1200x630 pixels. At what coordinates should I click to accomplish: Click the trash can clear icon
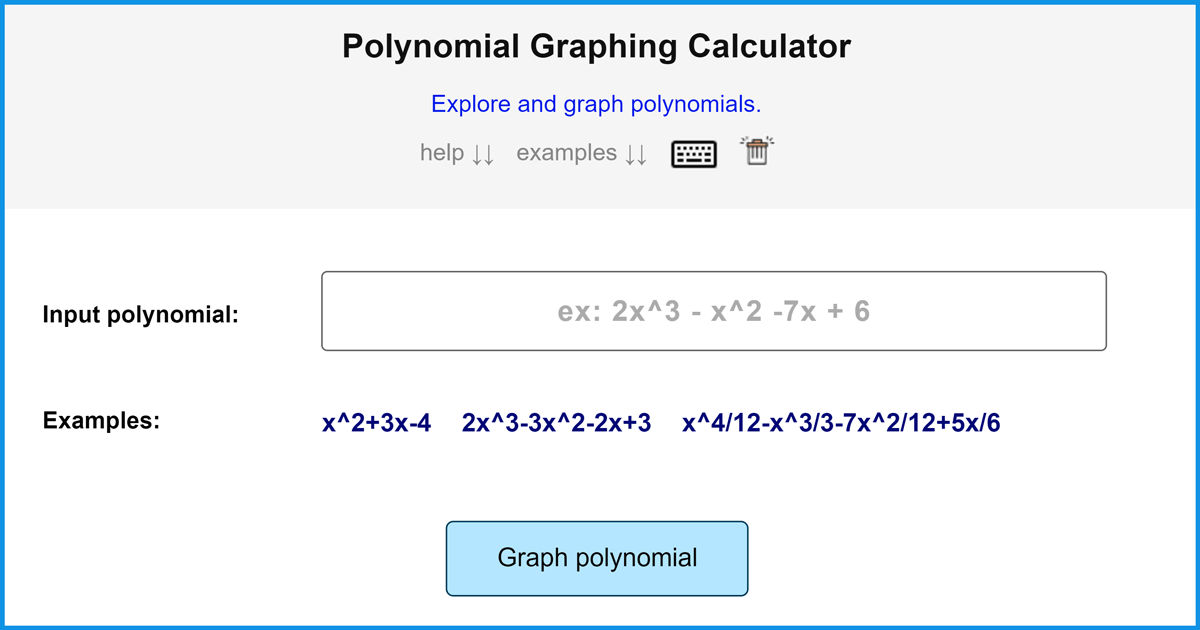pos(757,152)
